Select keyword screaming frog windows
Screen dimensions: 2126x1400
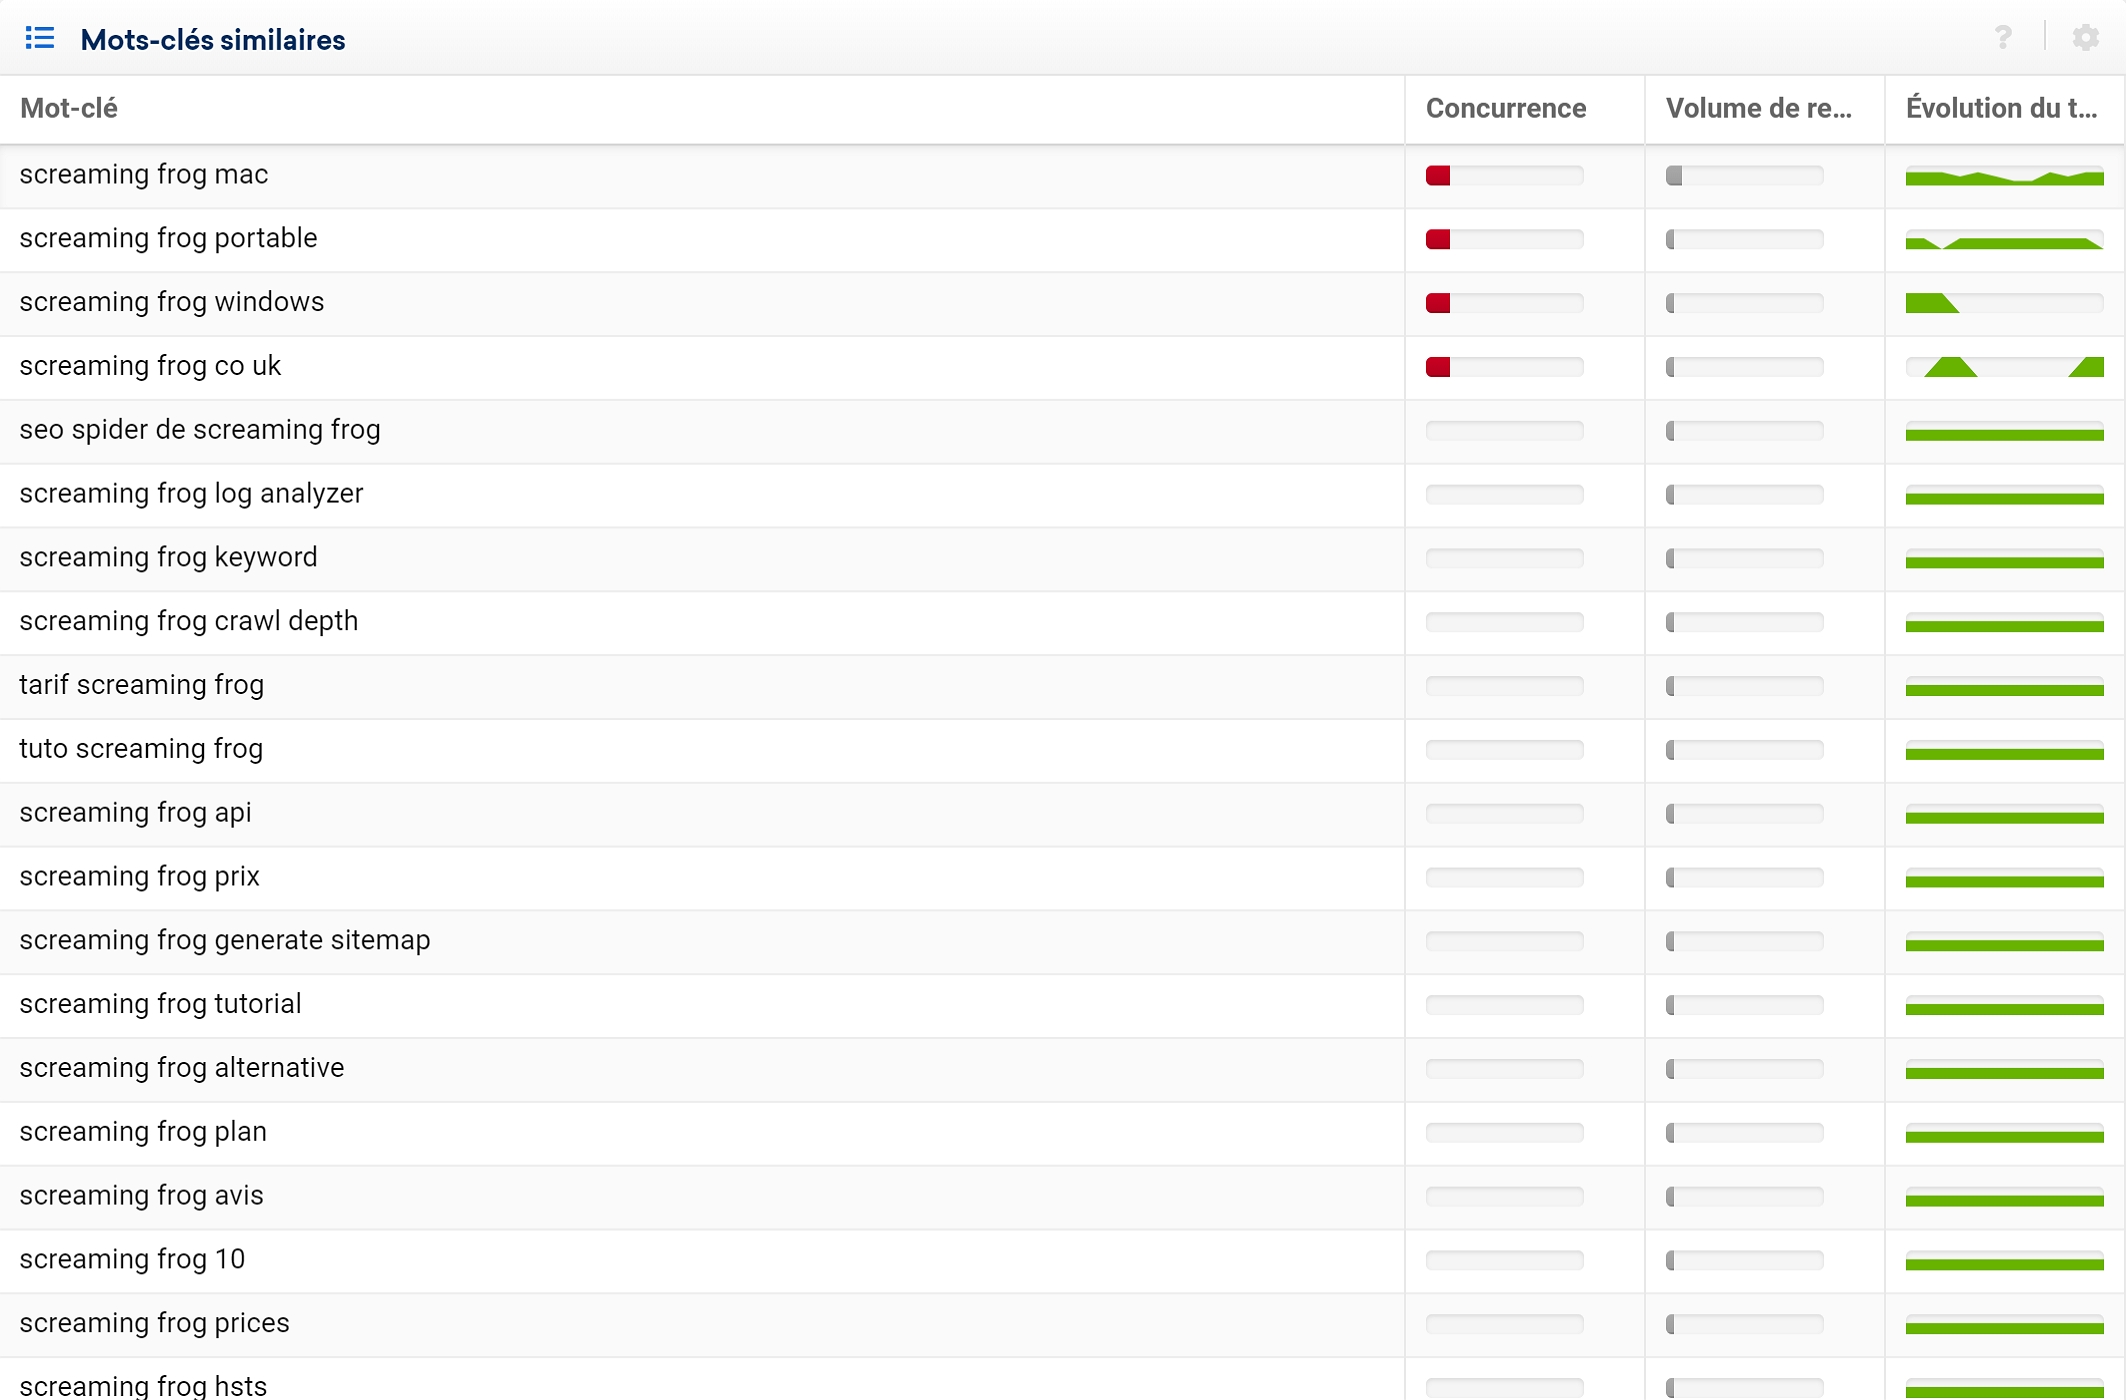(x=172, y=302)
